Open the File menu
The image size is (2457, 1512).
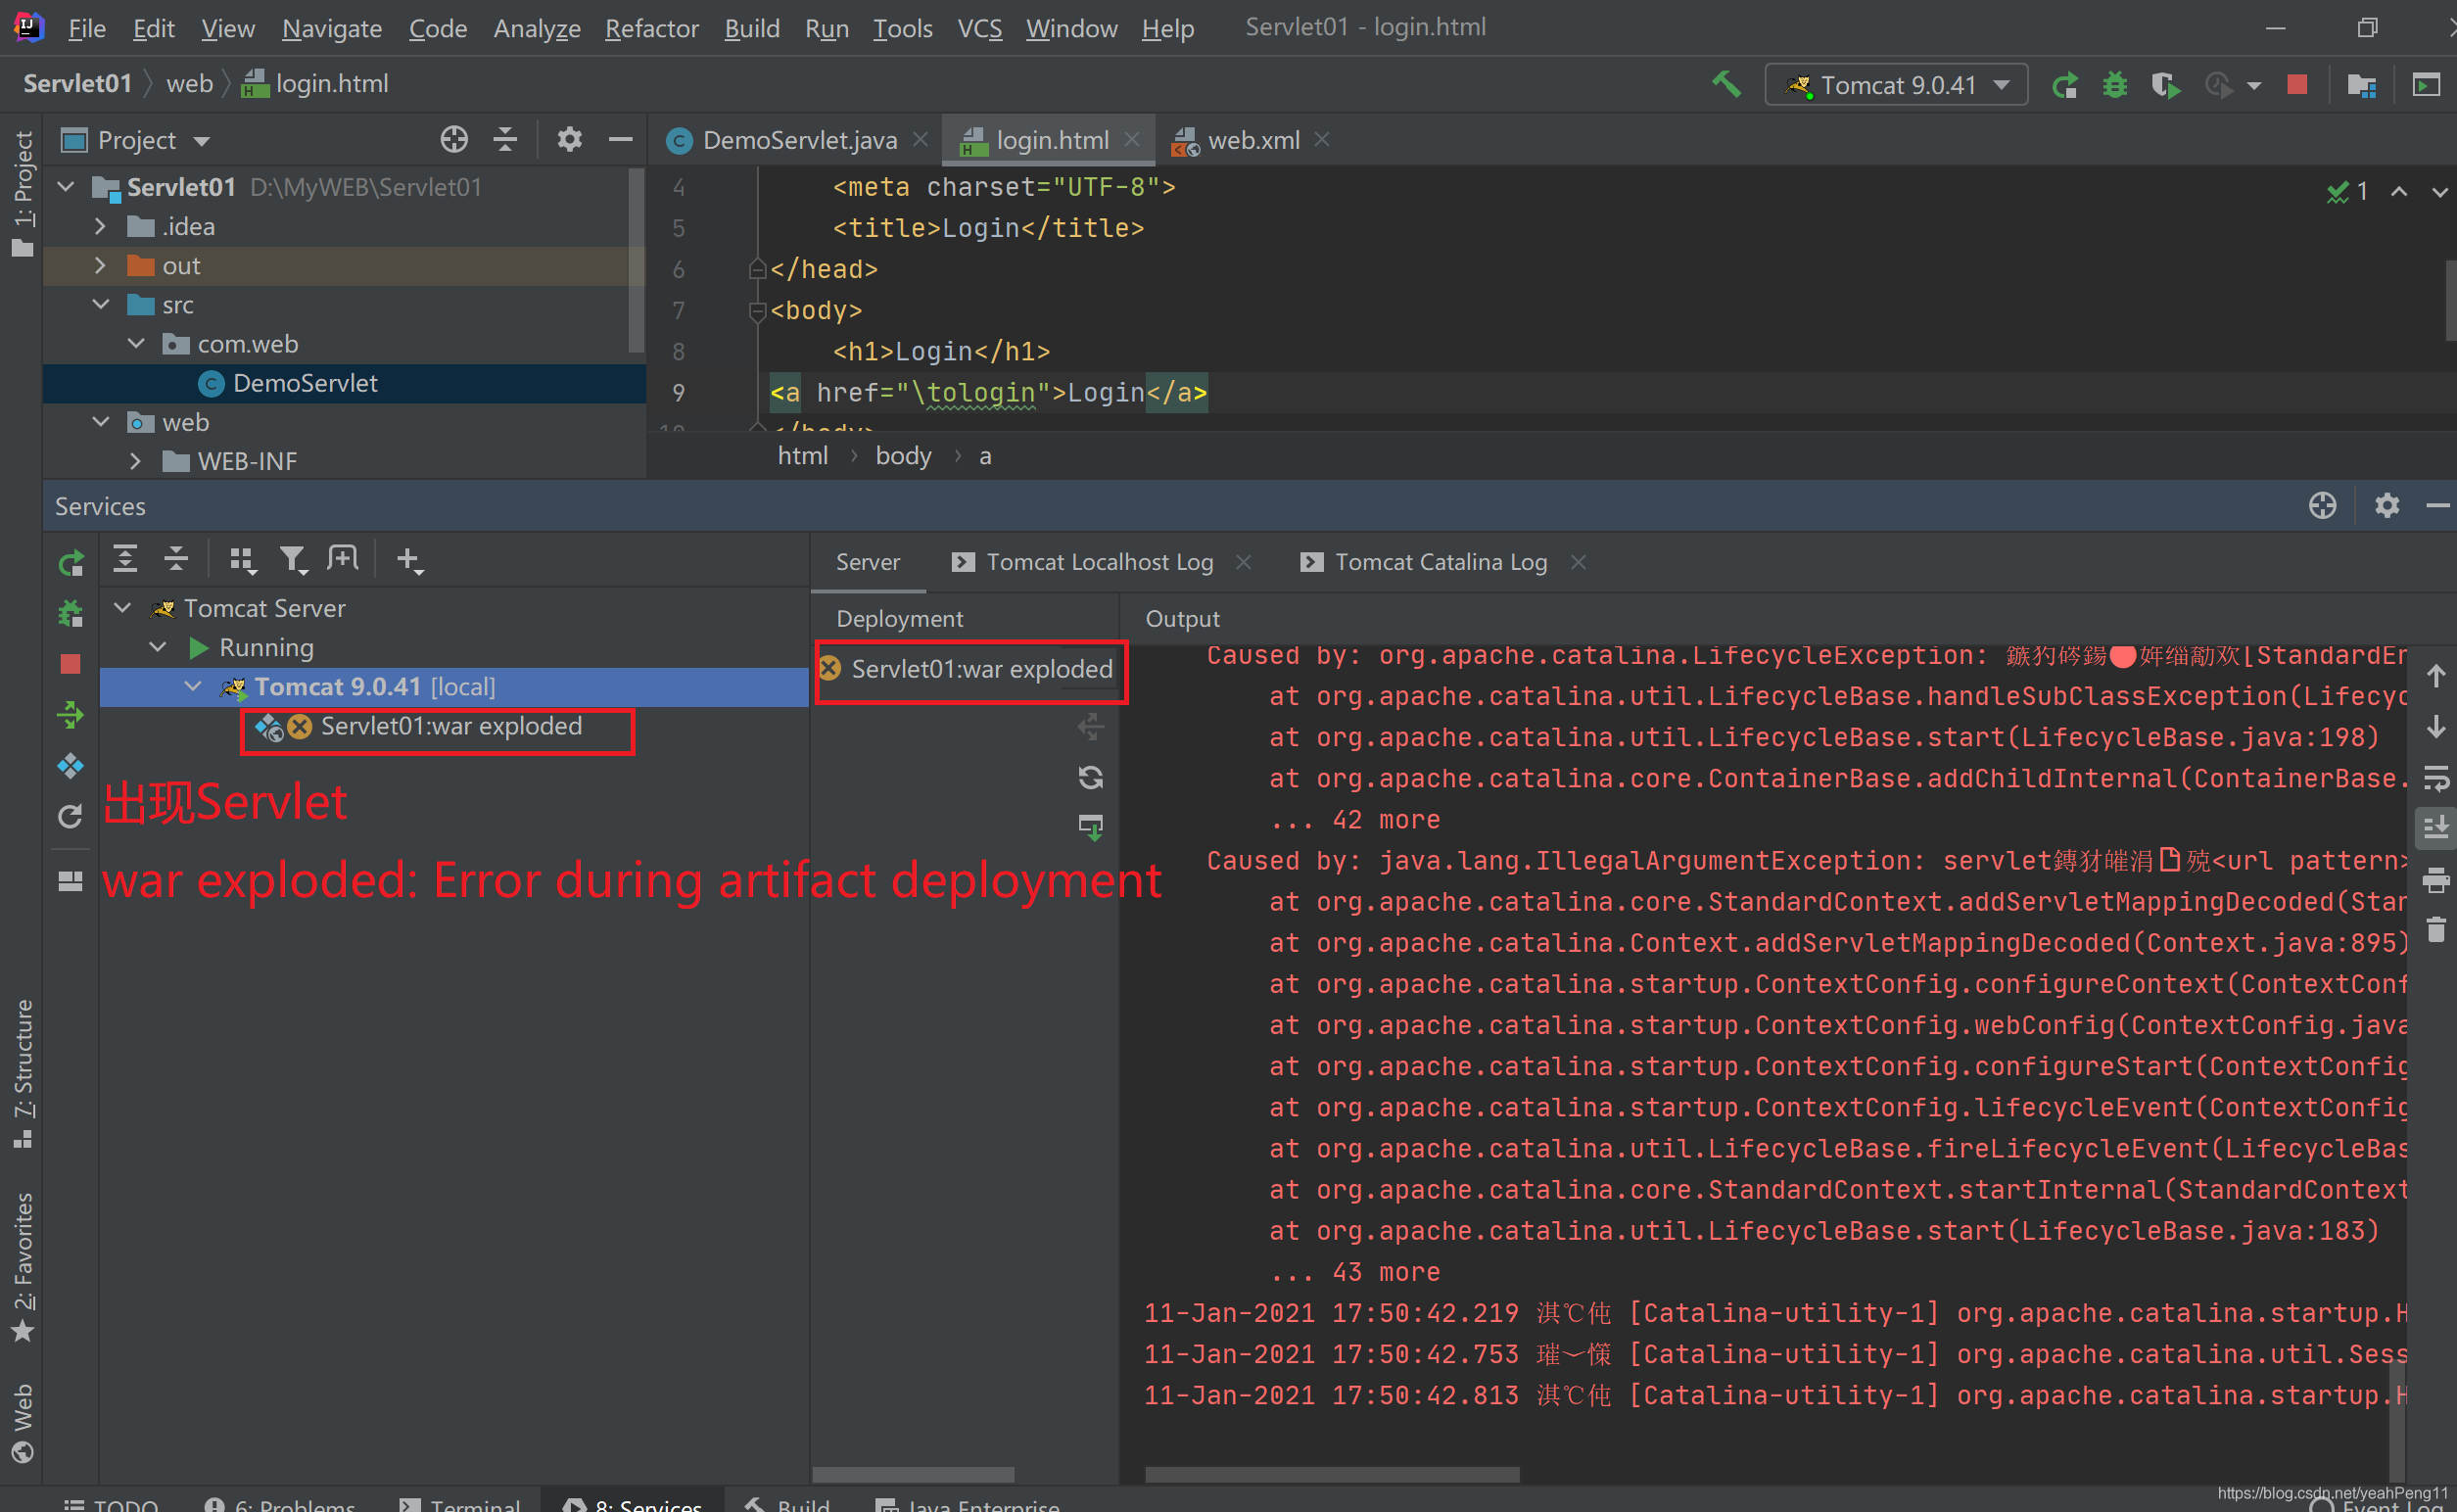[86, 28]
